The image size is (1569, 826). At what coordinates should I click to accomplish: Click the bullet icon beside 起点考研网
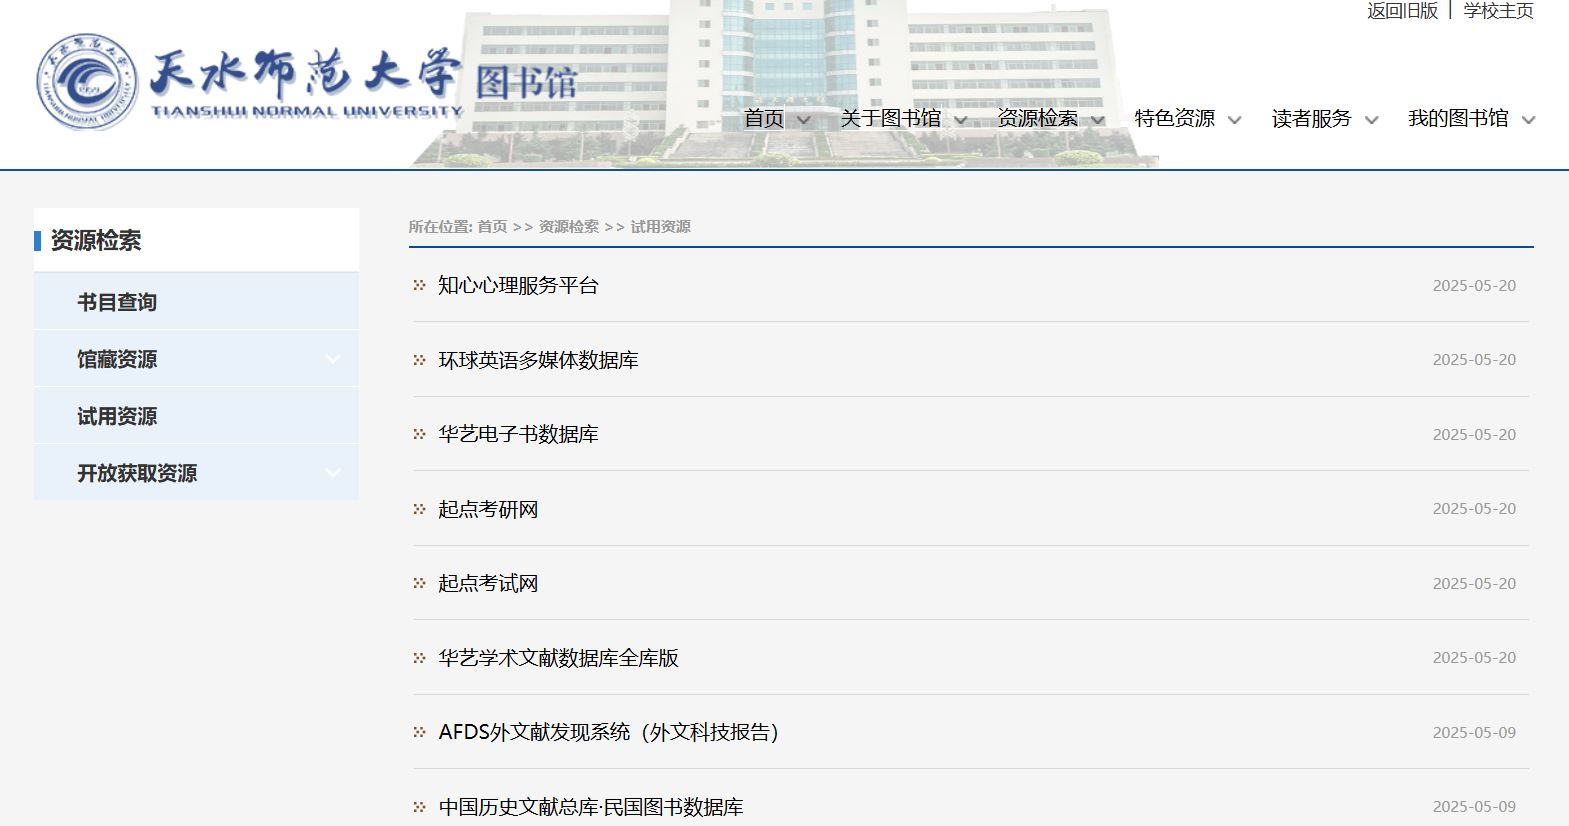tap(420, 509)
